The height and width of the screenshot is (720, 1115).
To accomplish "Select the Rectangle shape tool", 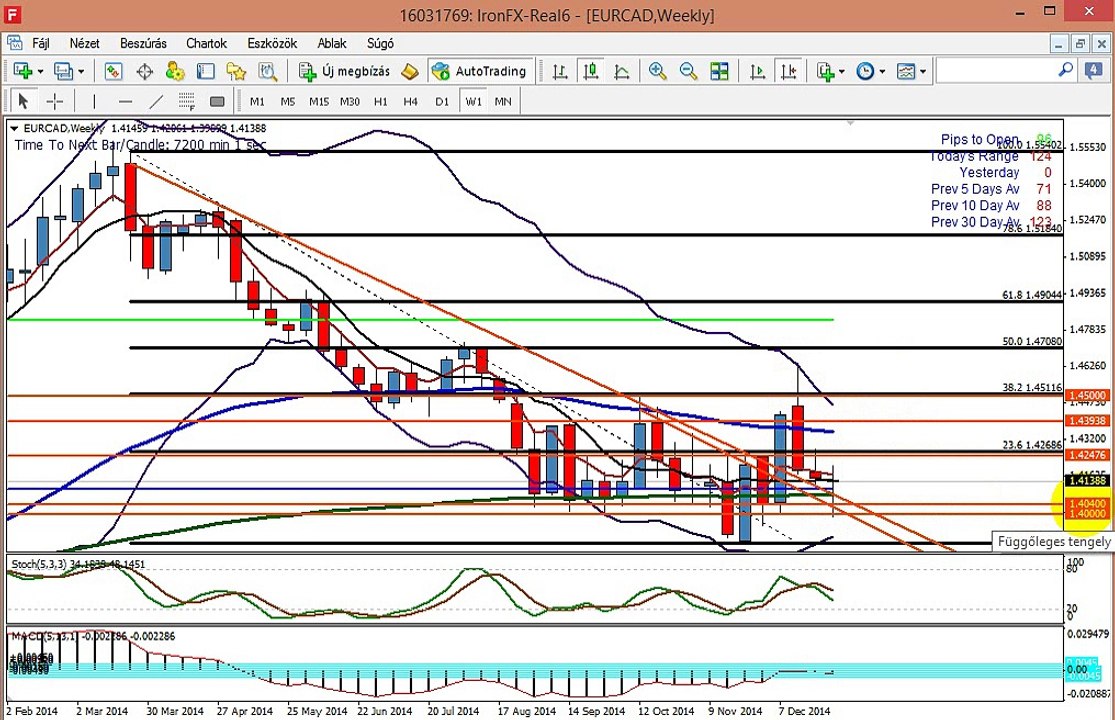I will (218, 102).
